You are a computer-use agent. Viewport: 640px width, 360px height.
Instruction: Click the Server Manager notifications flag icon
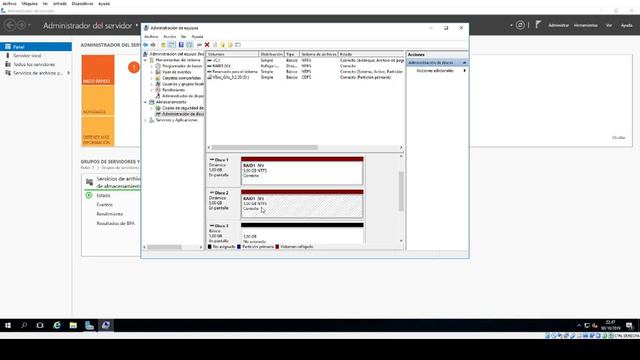tap(538, 24)
